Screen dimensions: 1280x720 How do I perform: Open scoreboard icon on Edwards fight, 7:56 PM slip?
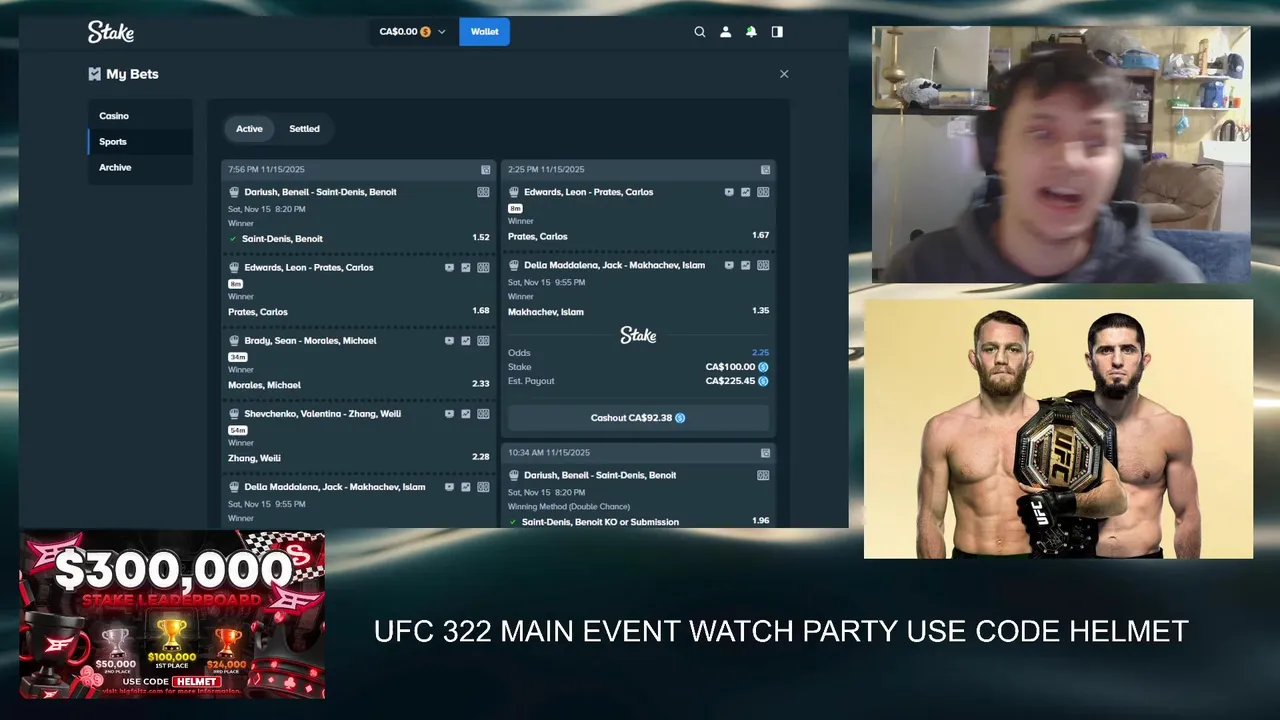[483, 268]
